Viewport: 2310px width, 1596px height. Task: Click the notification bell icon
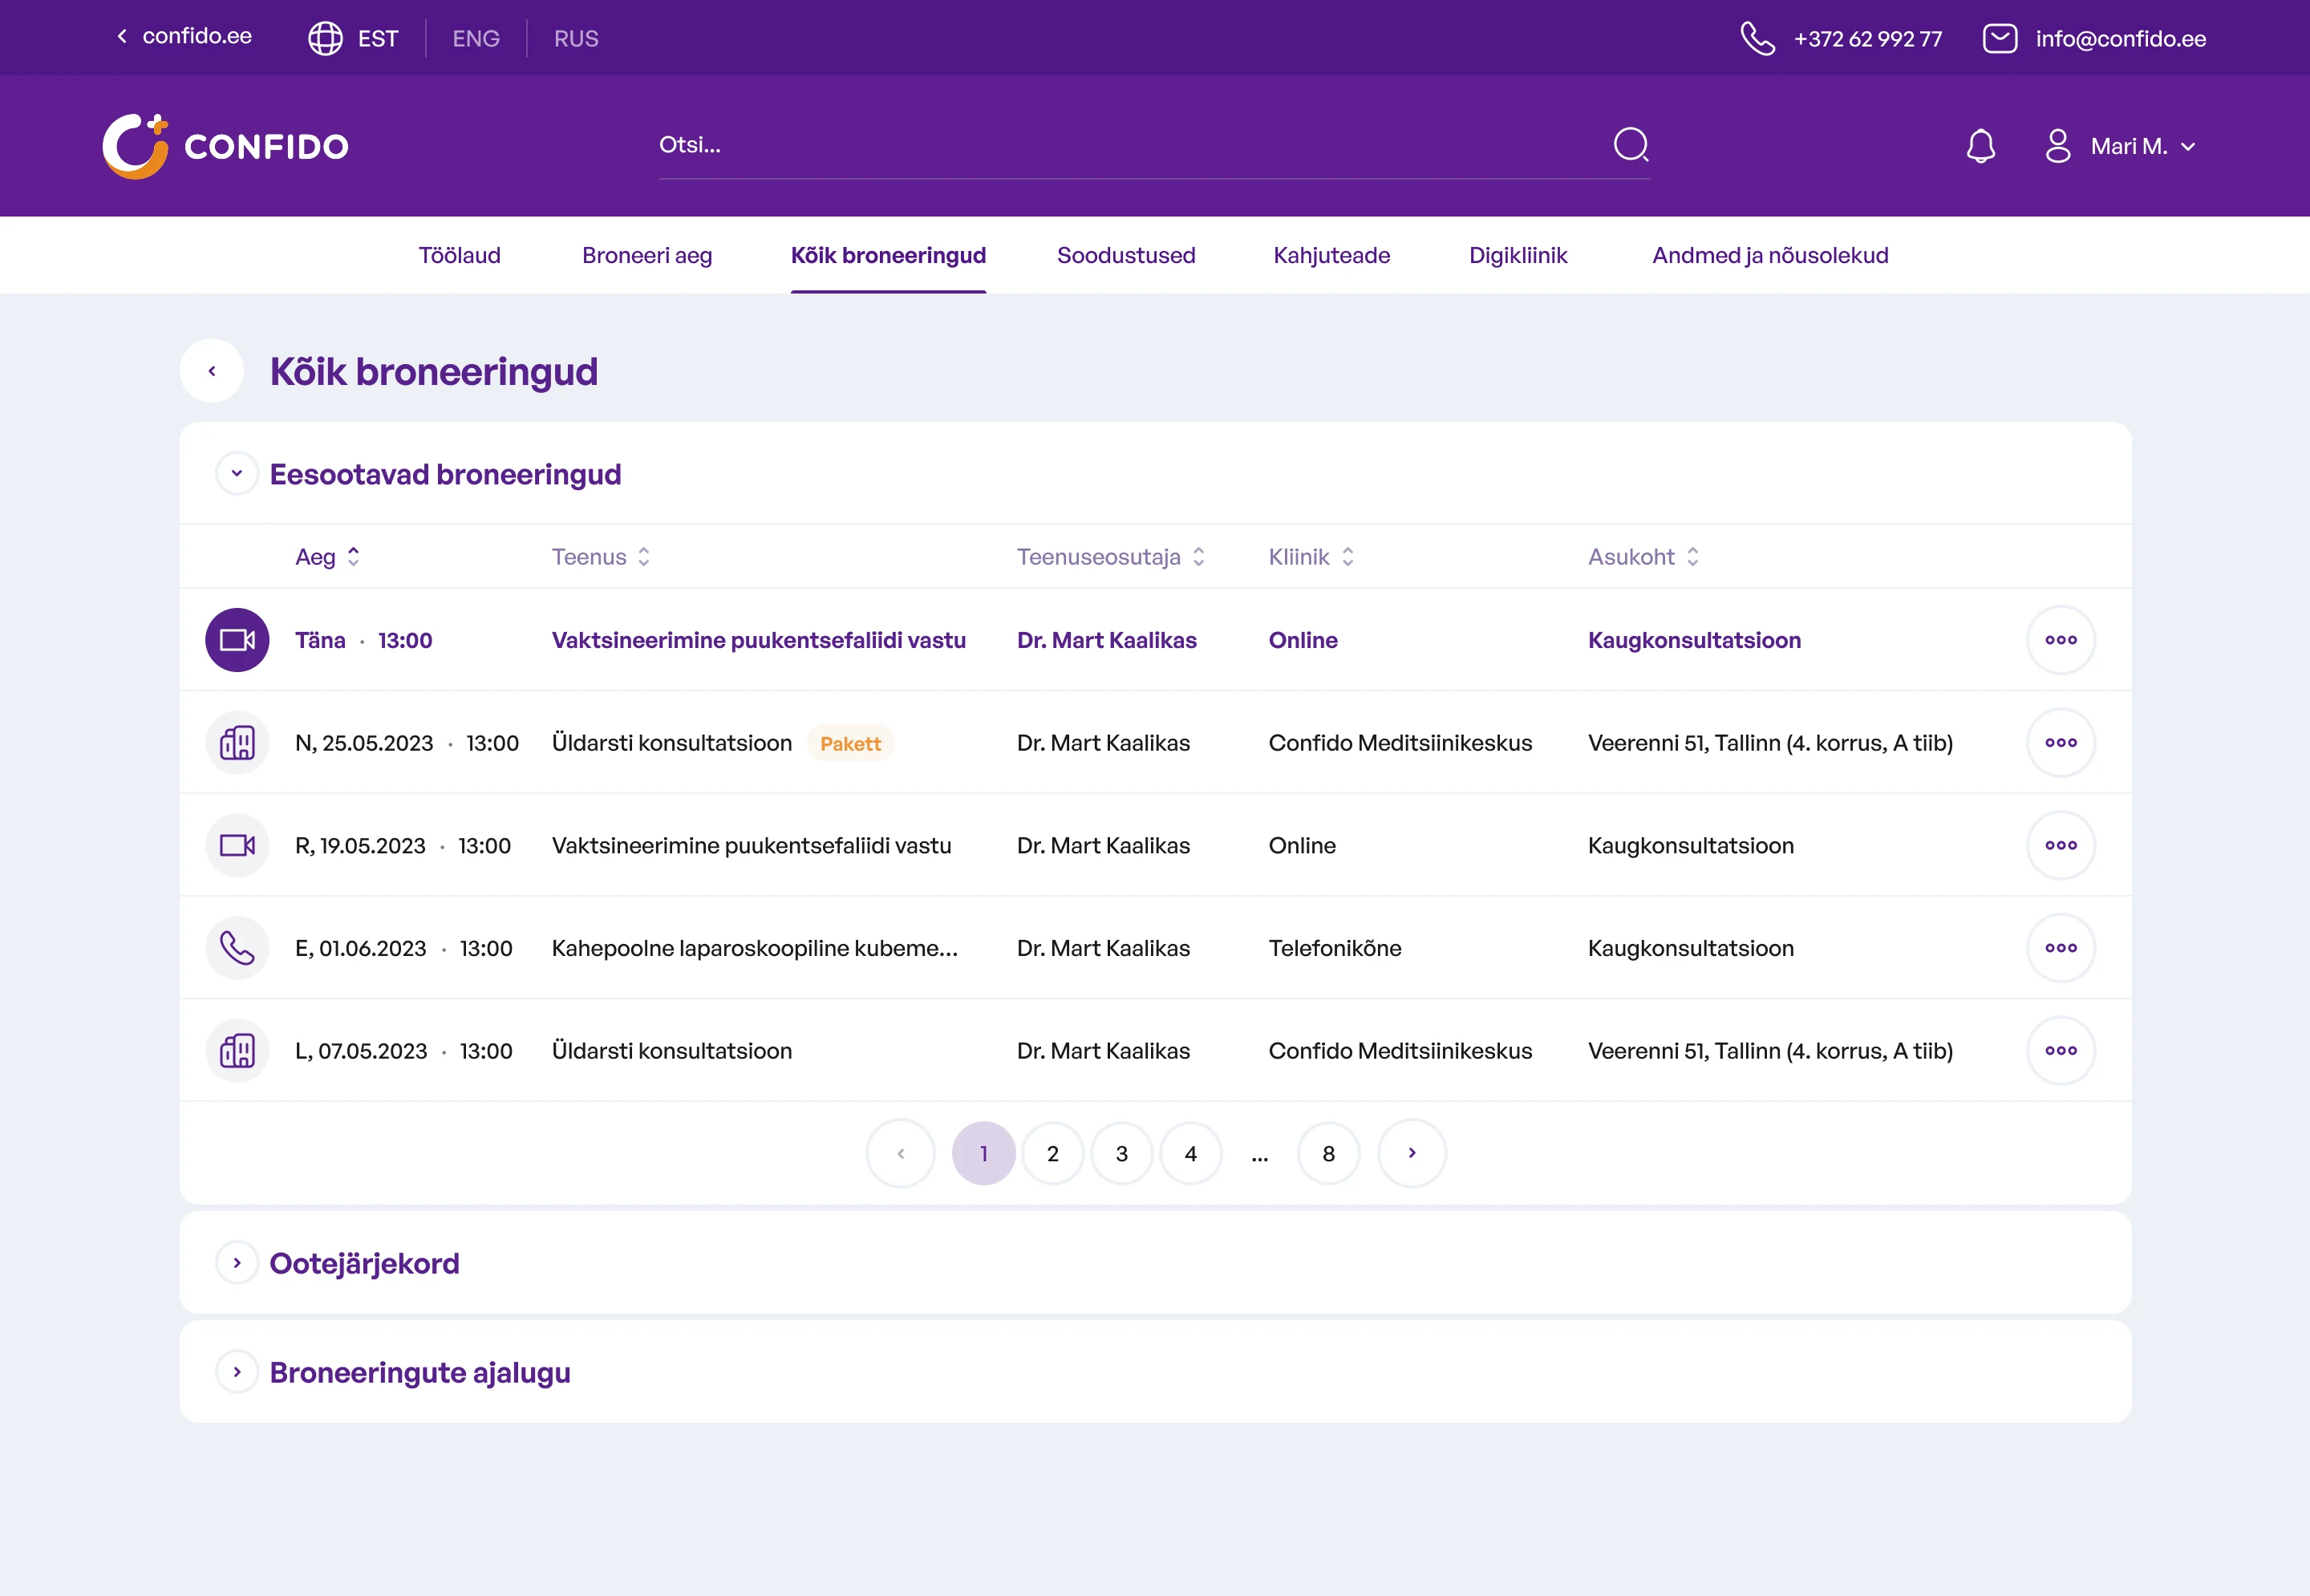click(x=1980, y=146)
